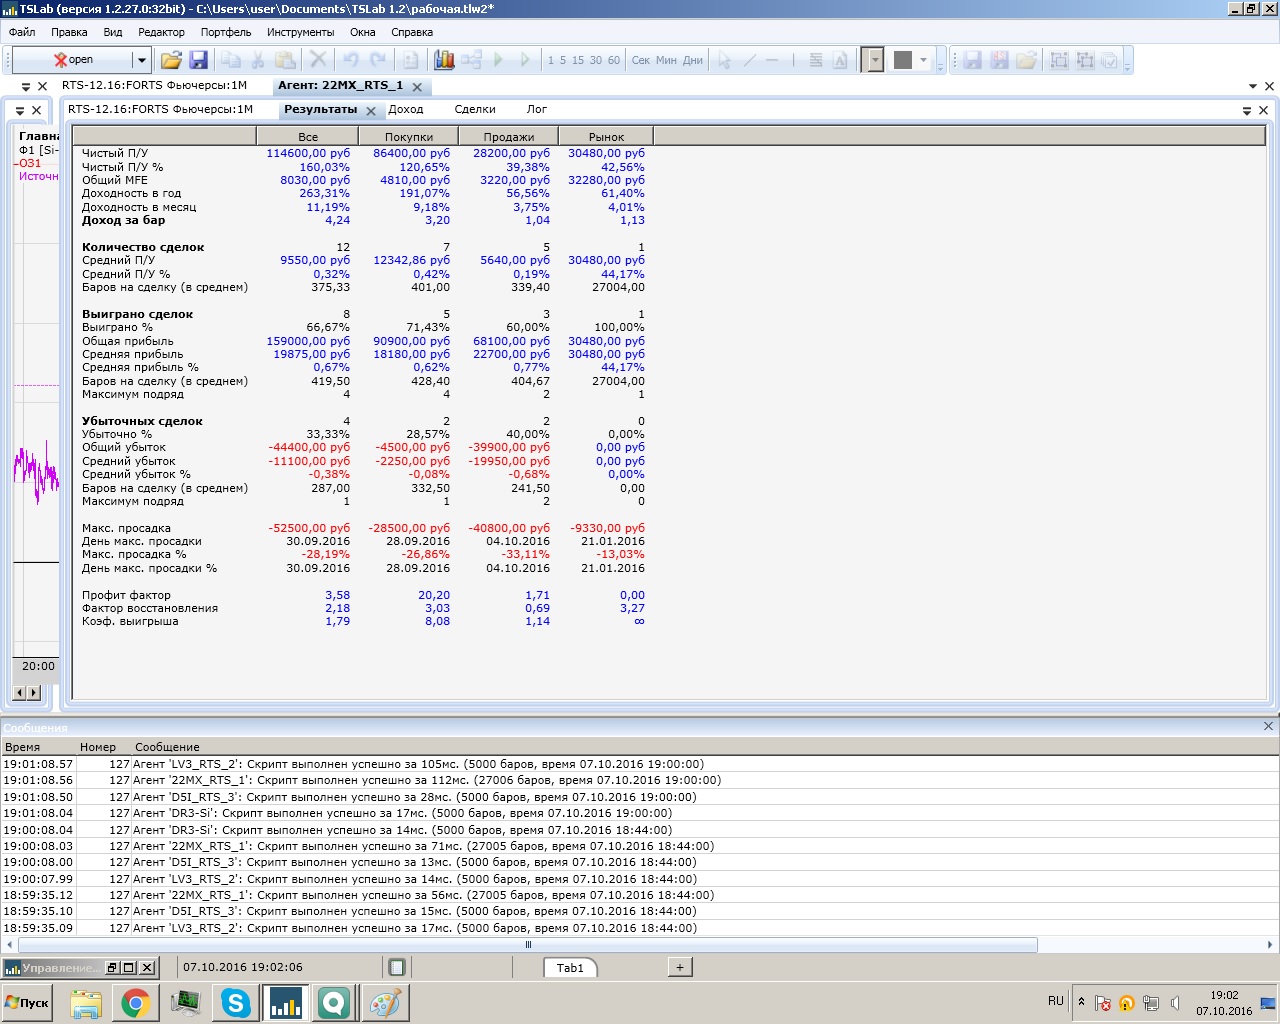Image resolution: width=1280 pixels, height=1024 pixels.
Task: Click the blue floppy disk save icon
Action: pyautogui.click(x=198, y=60)
